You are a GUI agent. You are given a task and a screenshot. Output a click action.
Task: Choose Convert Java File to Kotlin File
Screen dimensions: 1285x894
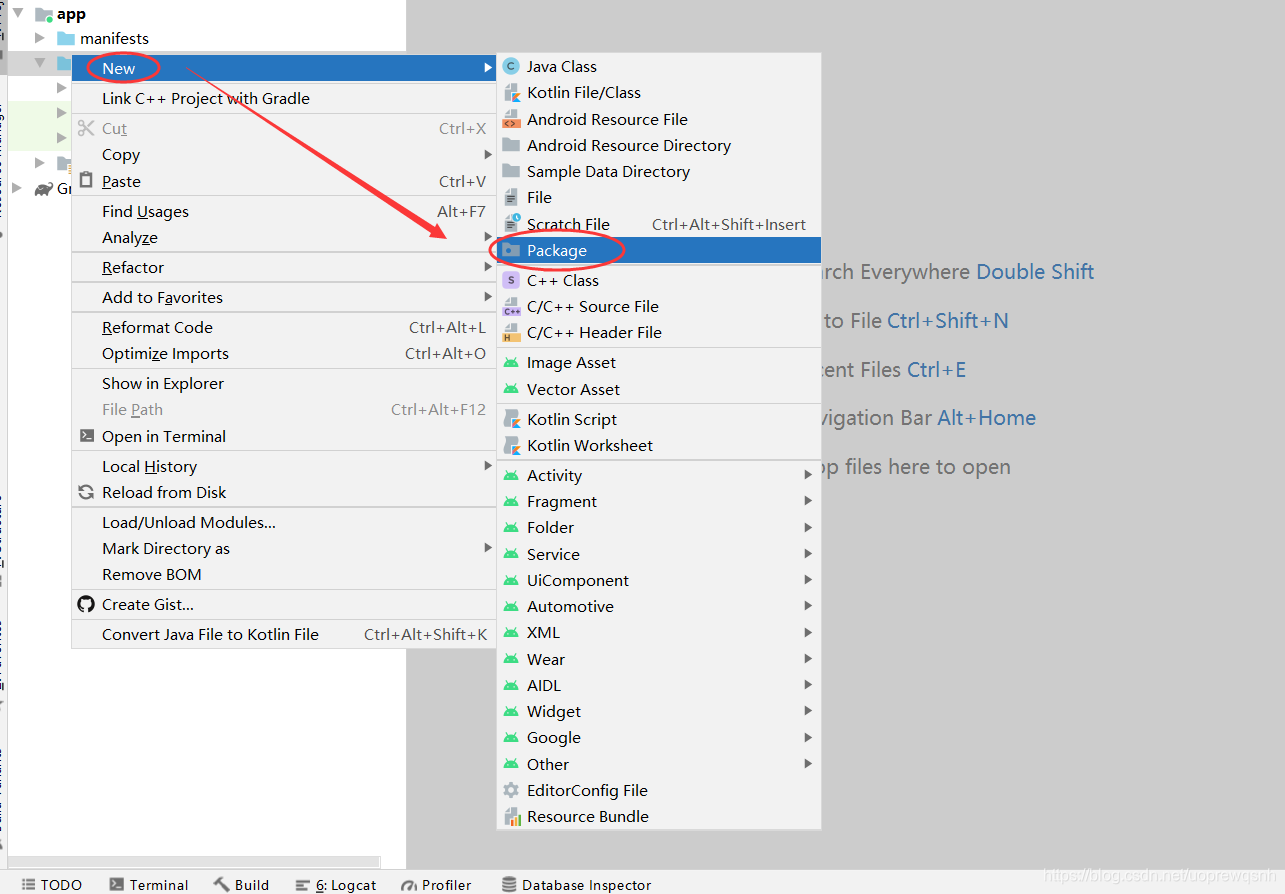coord(284,635)
